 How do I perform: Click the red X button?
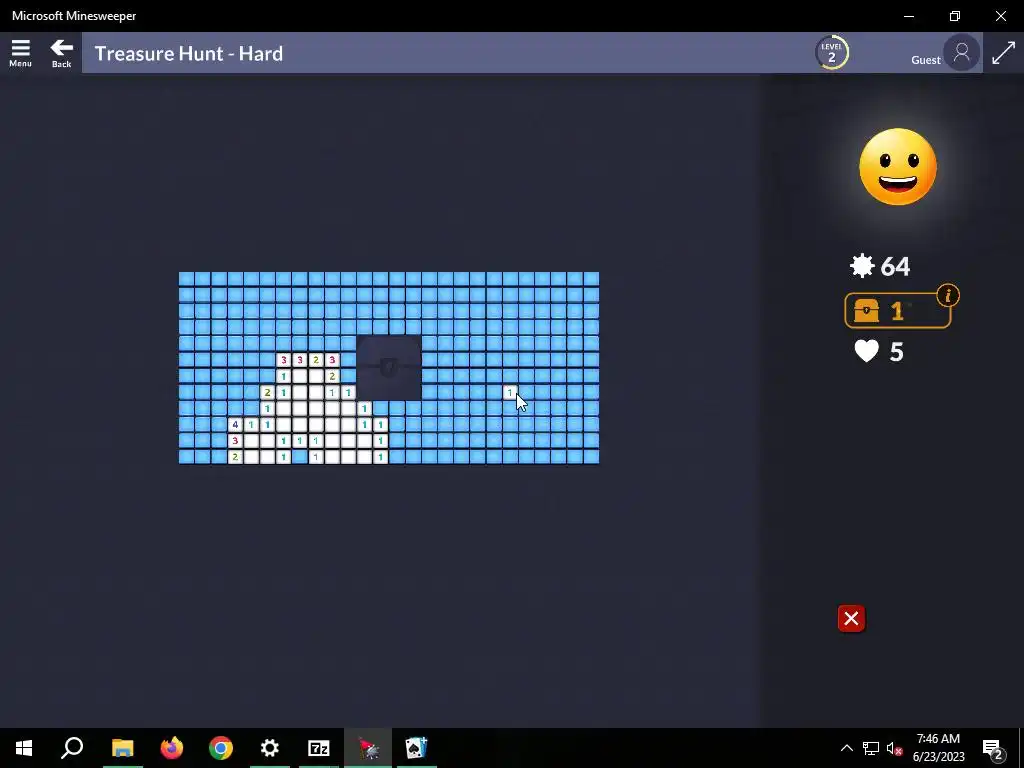(851, 618)
